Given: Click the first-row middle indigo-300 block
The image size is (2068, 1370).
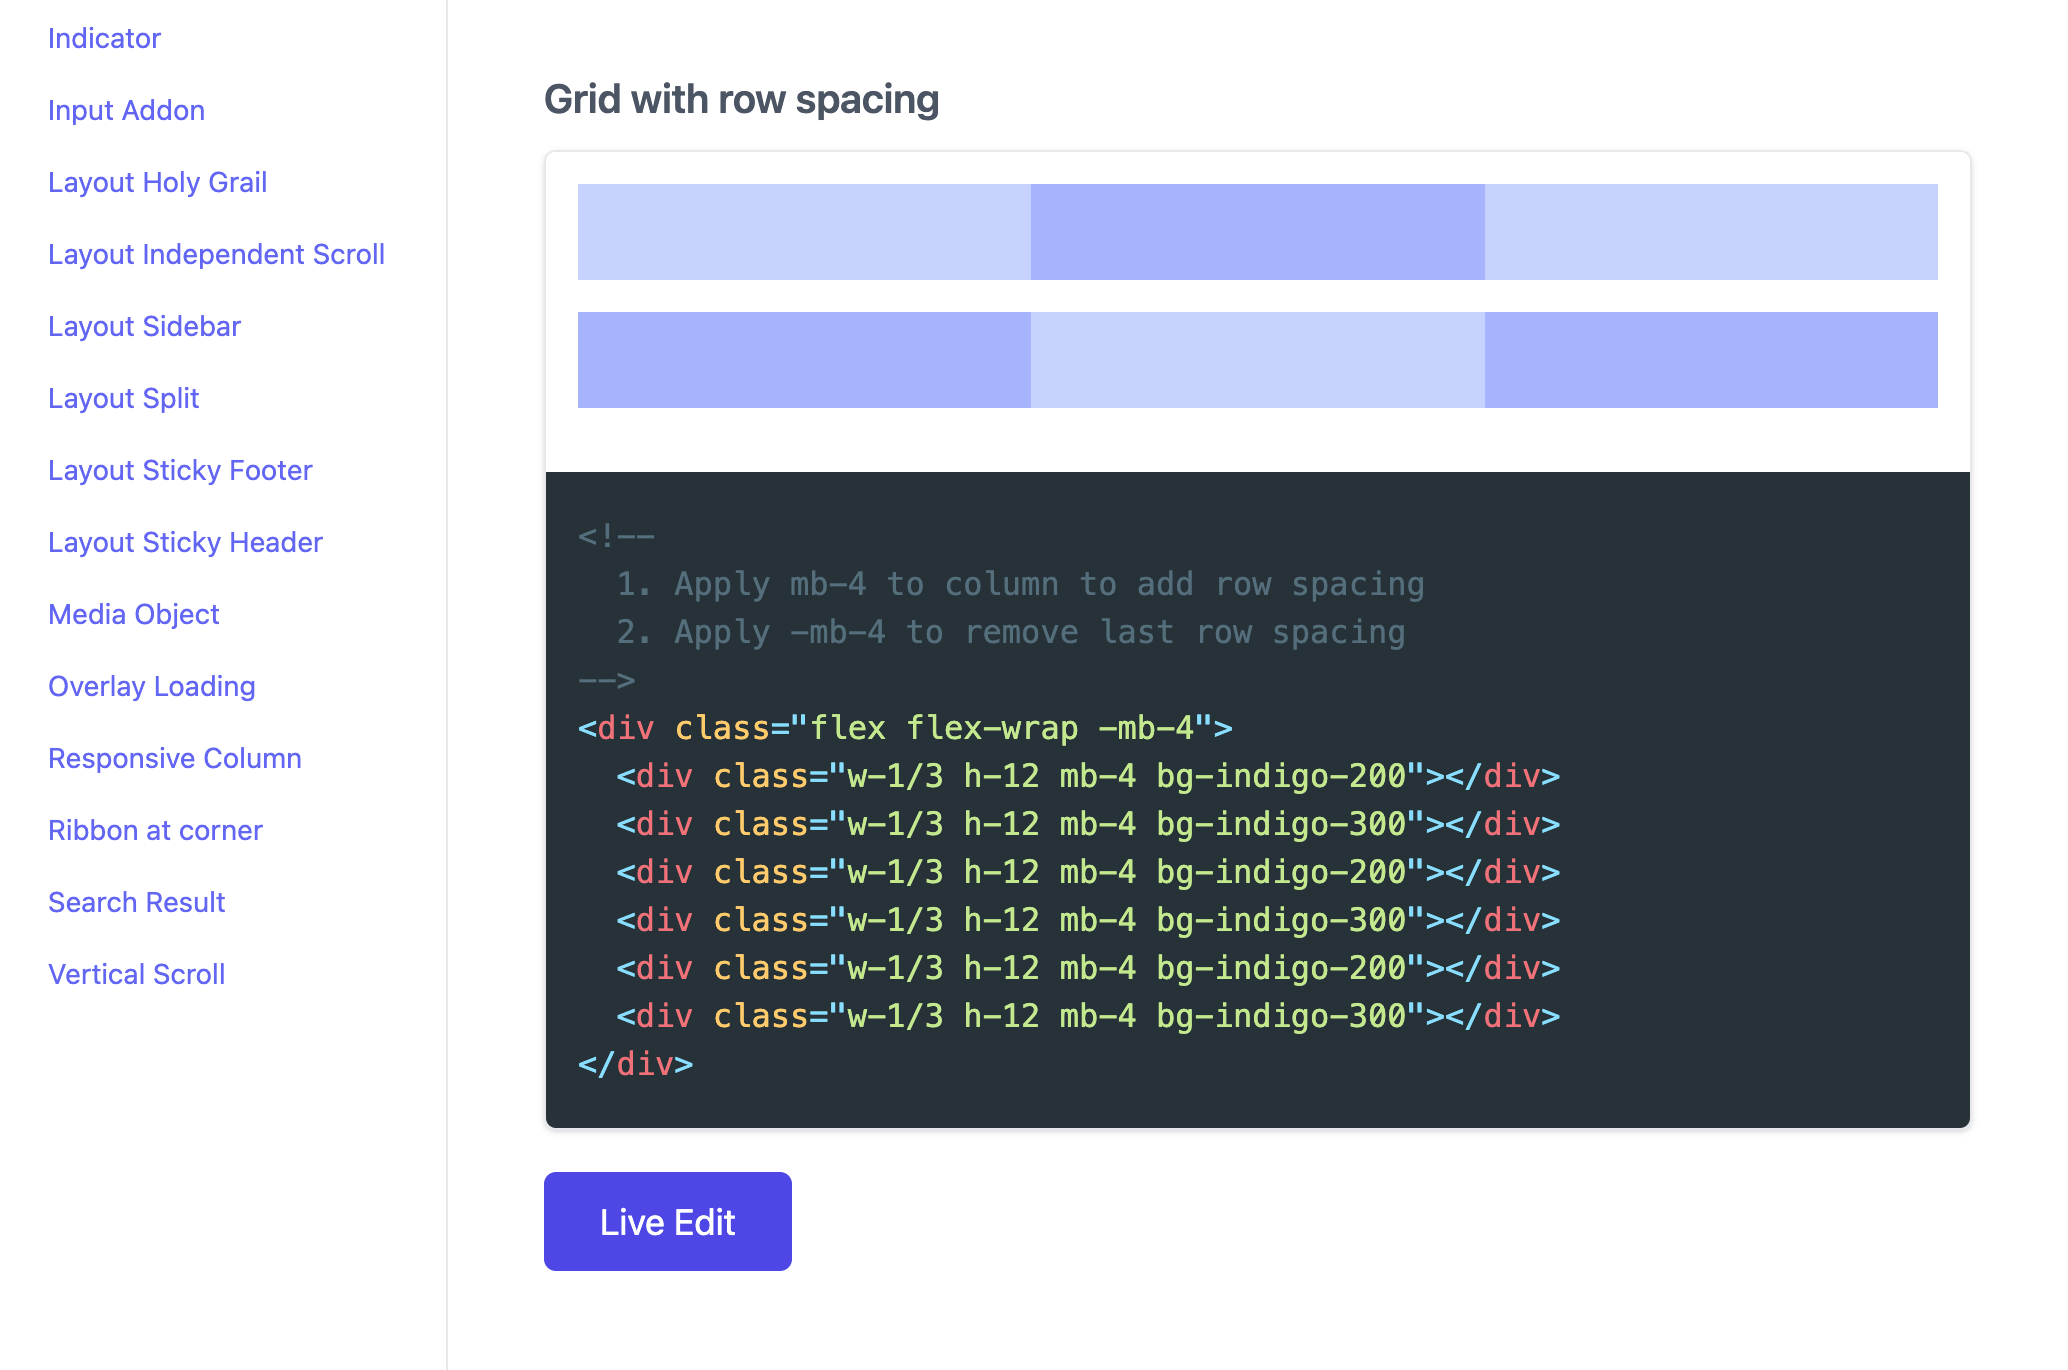Looking at the screenshot, I should [x=1257, y=232].
